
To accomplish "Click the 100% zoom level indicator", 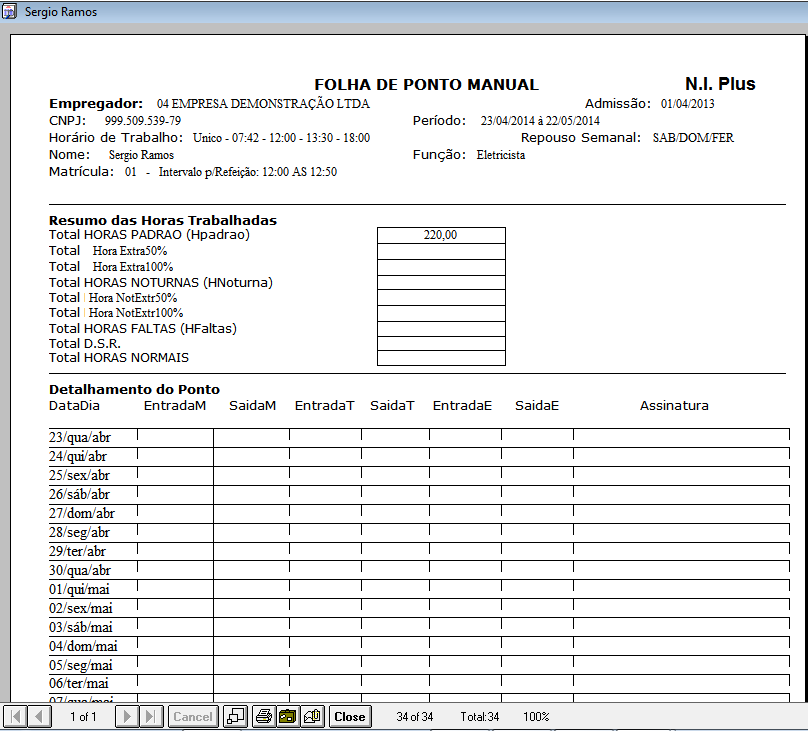I will pyautogui.click(x=536, y=717).
